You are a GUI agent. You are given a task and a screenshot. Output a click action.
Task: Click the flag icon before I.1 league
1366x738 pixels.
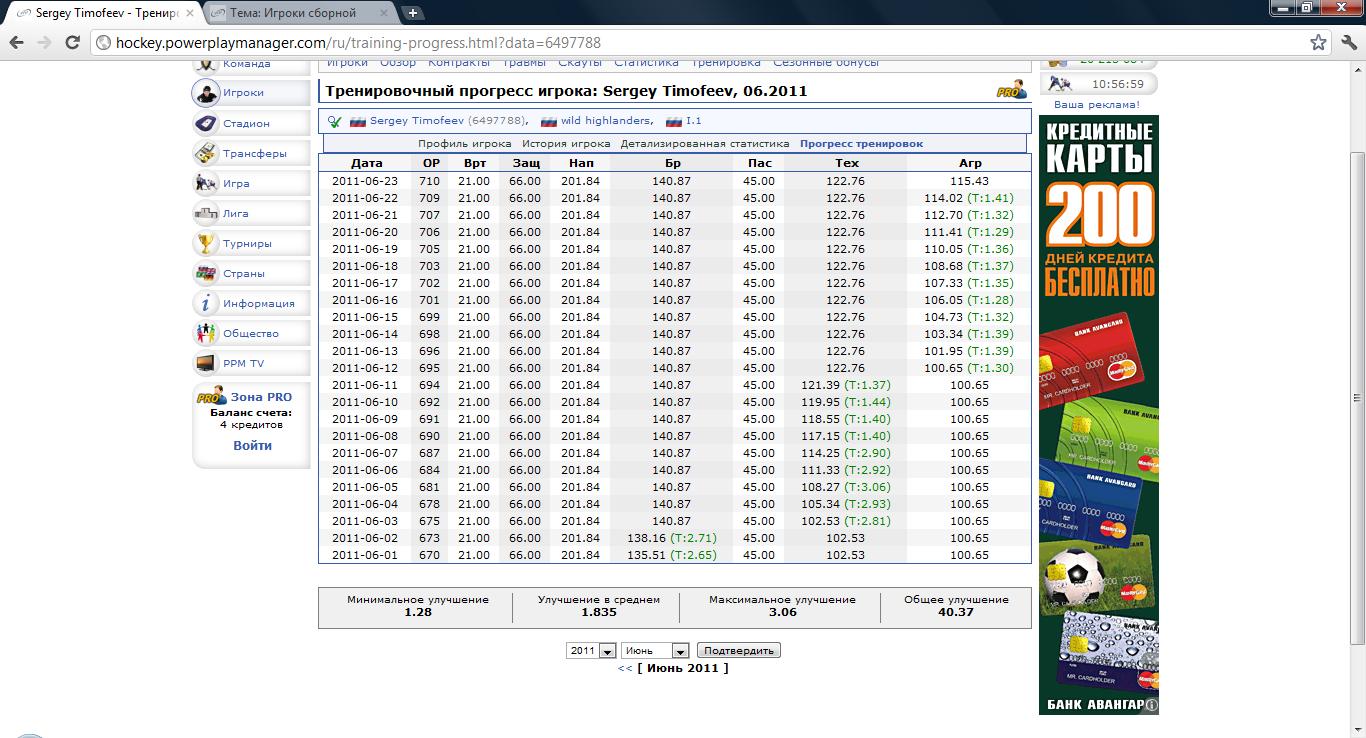point(674,121)
